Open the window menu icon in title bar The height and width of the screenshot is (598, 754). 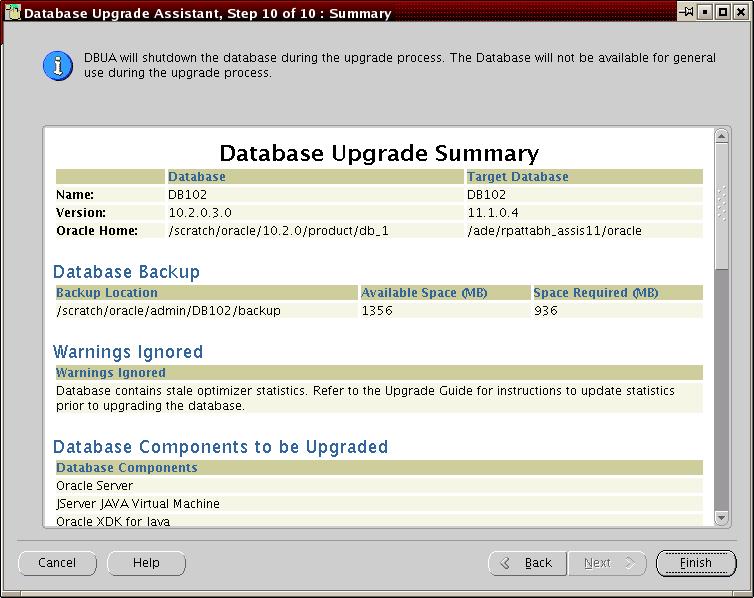(12, 13)
